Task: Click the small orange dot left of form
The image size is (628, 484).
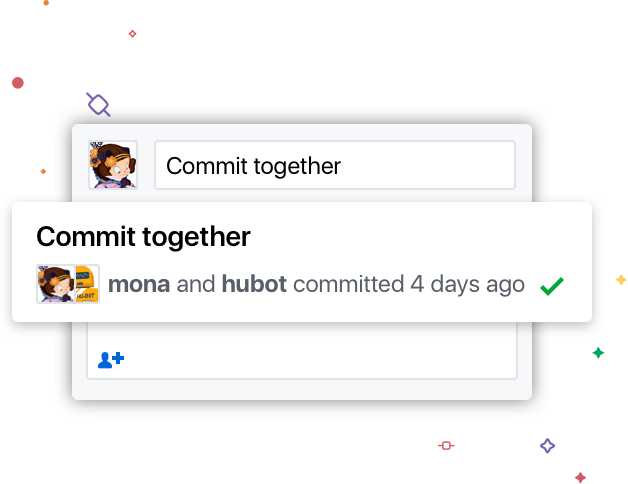Action: pos(43,171)
